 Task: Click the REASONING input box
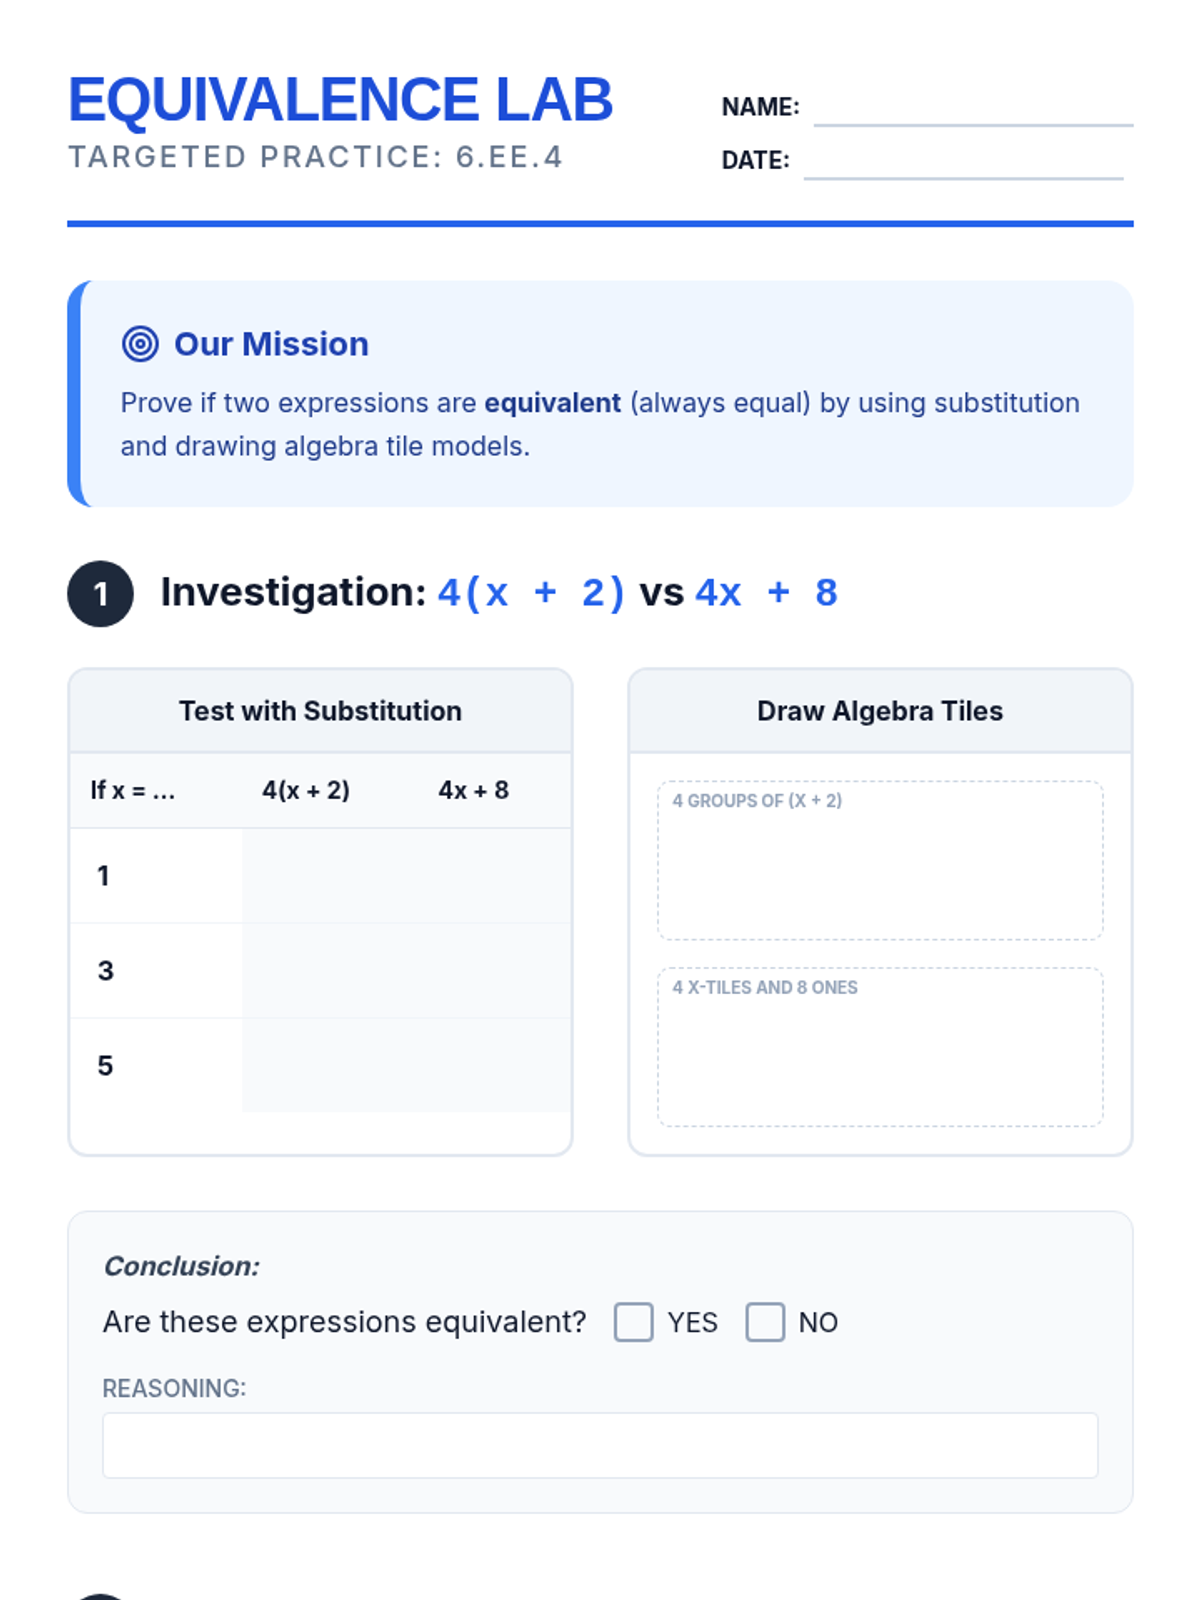point(600,1445)
